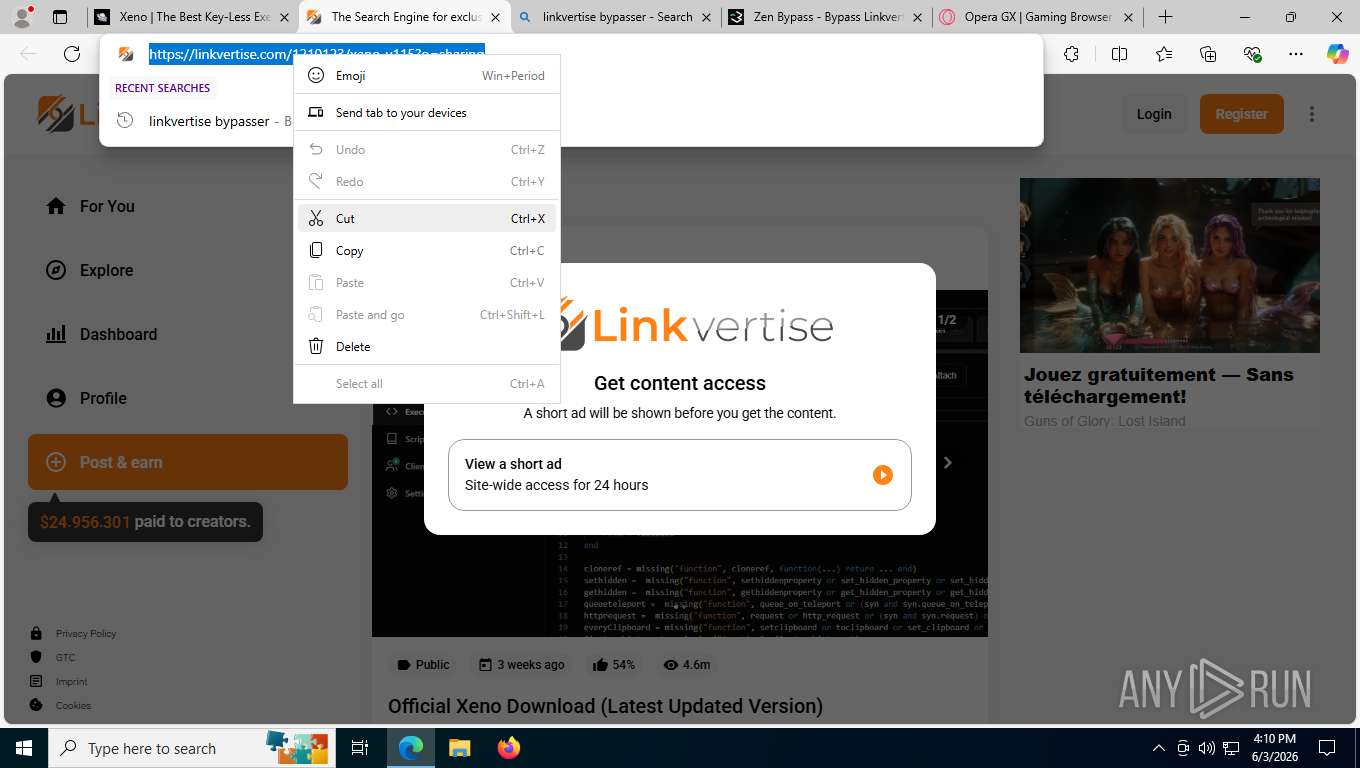Click the selected URL in address bar
This screenshot has height=768, width=1360.
click(x=317, y=54)
